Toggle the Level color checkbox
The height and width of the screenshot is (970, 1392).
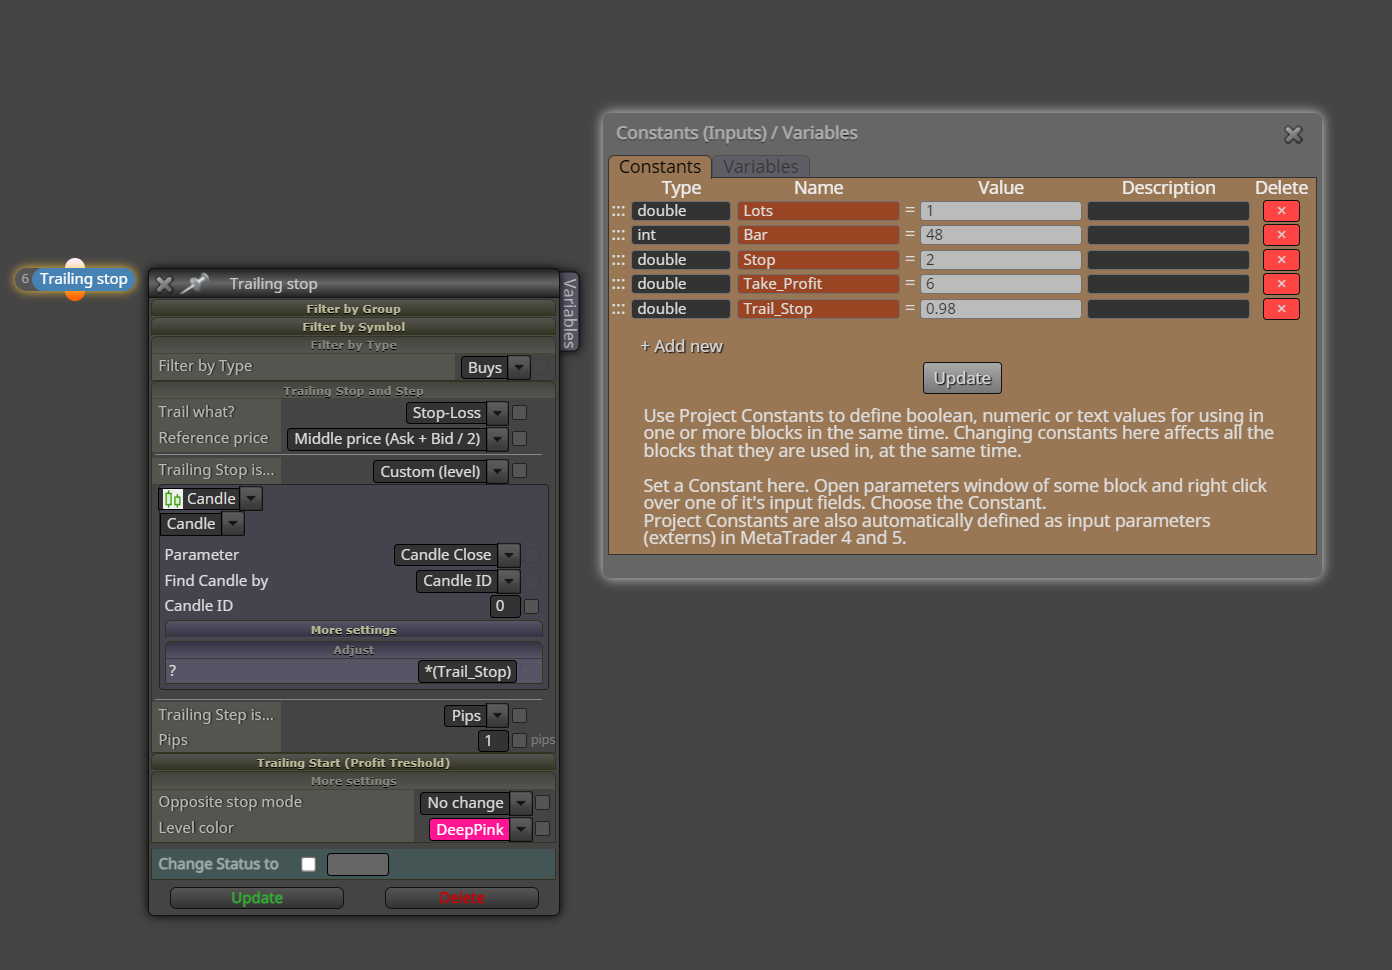pos(542,828)
